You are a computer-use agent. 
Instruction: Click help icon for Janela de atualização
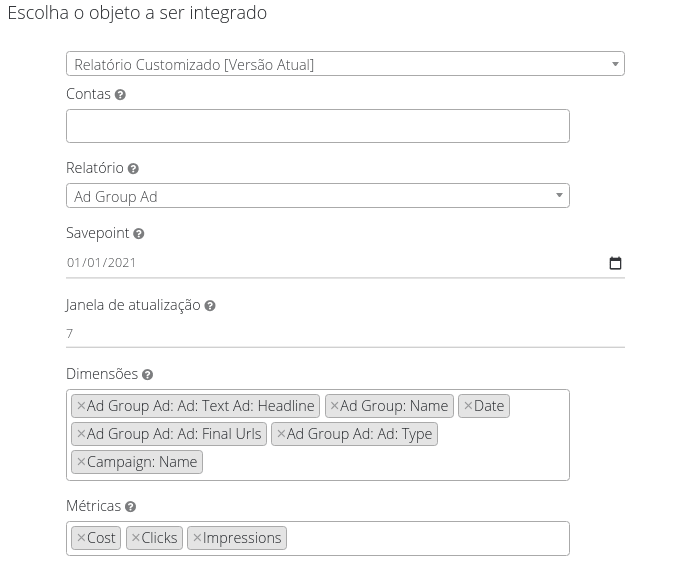pos(210,306)
